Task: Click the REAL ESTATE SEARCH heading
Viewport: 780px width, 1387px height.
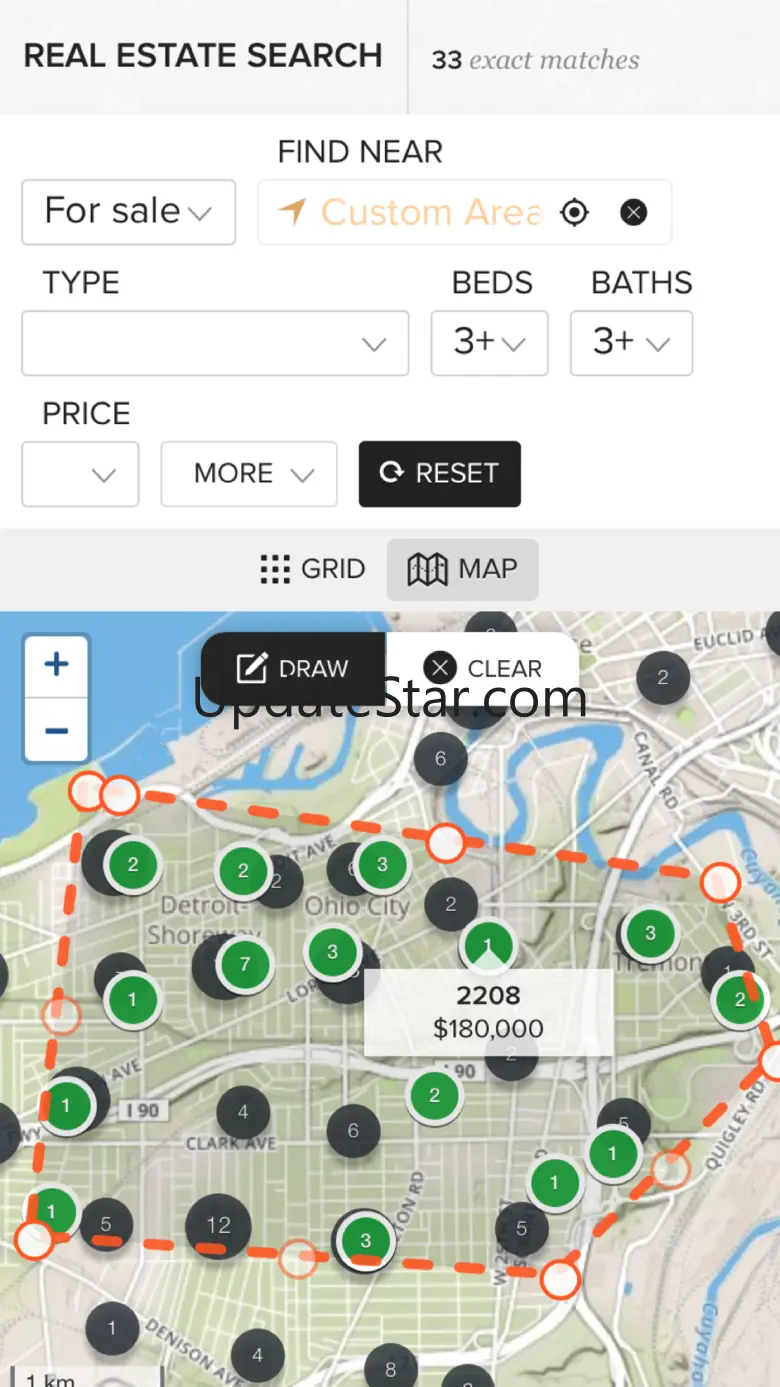Action: pos(203,55)
